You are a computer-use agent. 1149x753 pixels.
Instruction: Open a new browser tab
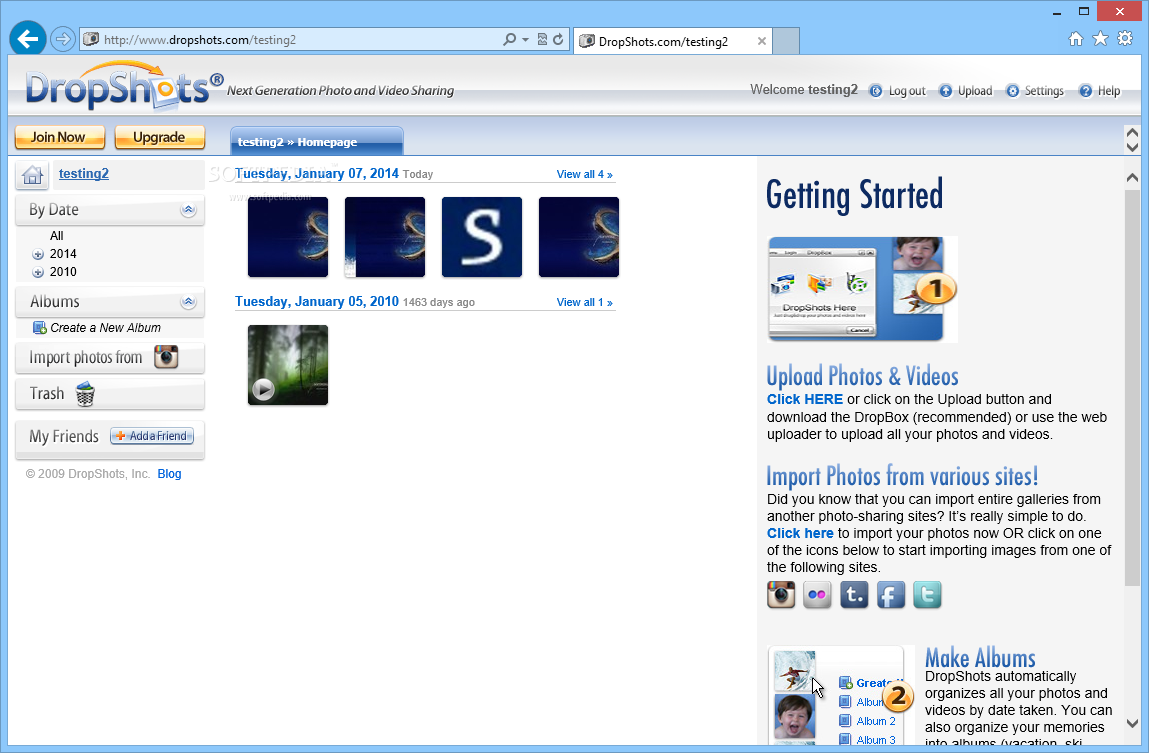tap(786, 41)
